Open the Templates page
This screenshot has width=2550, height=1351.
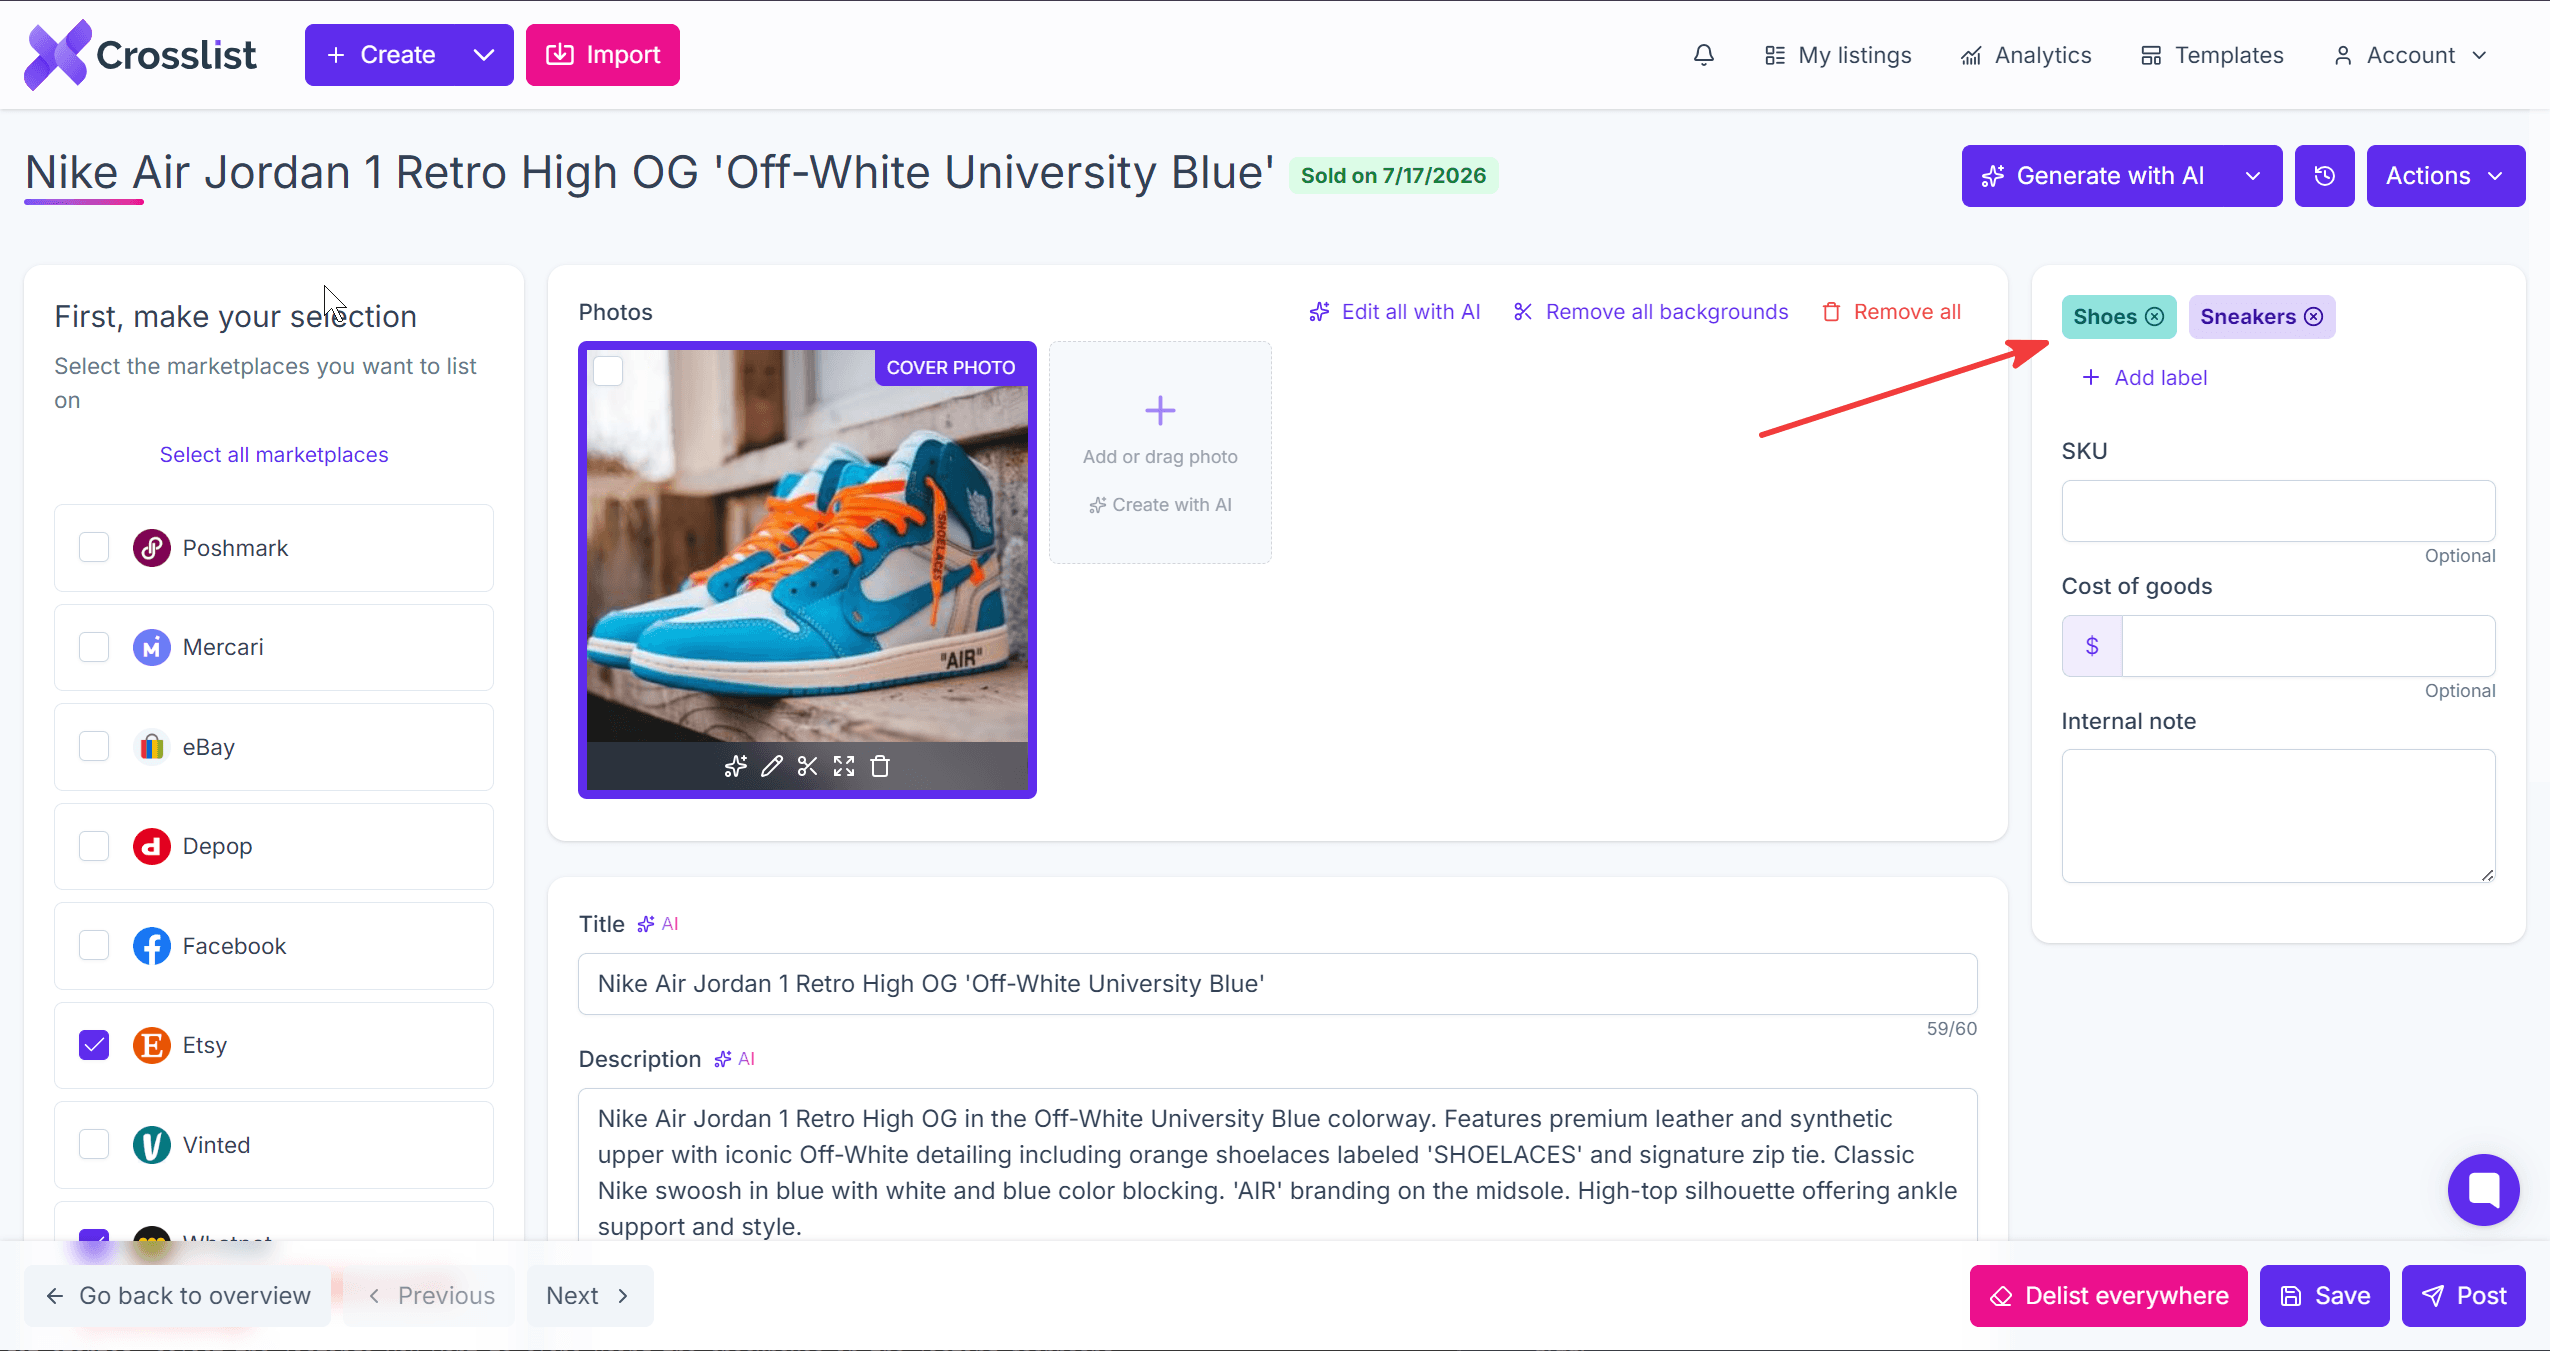[2212, 55]
